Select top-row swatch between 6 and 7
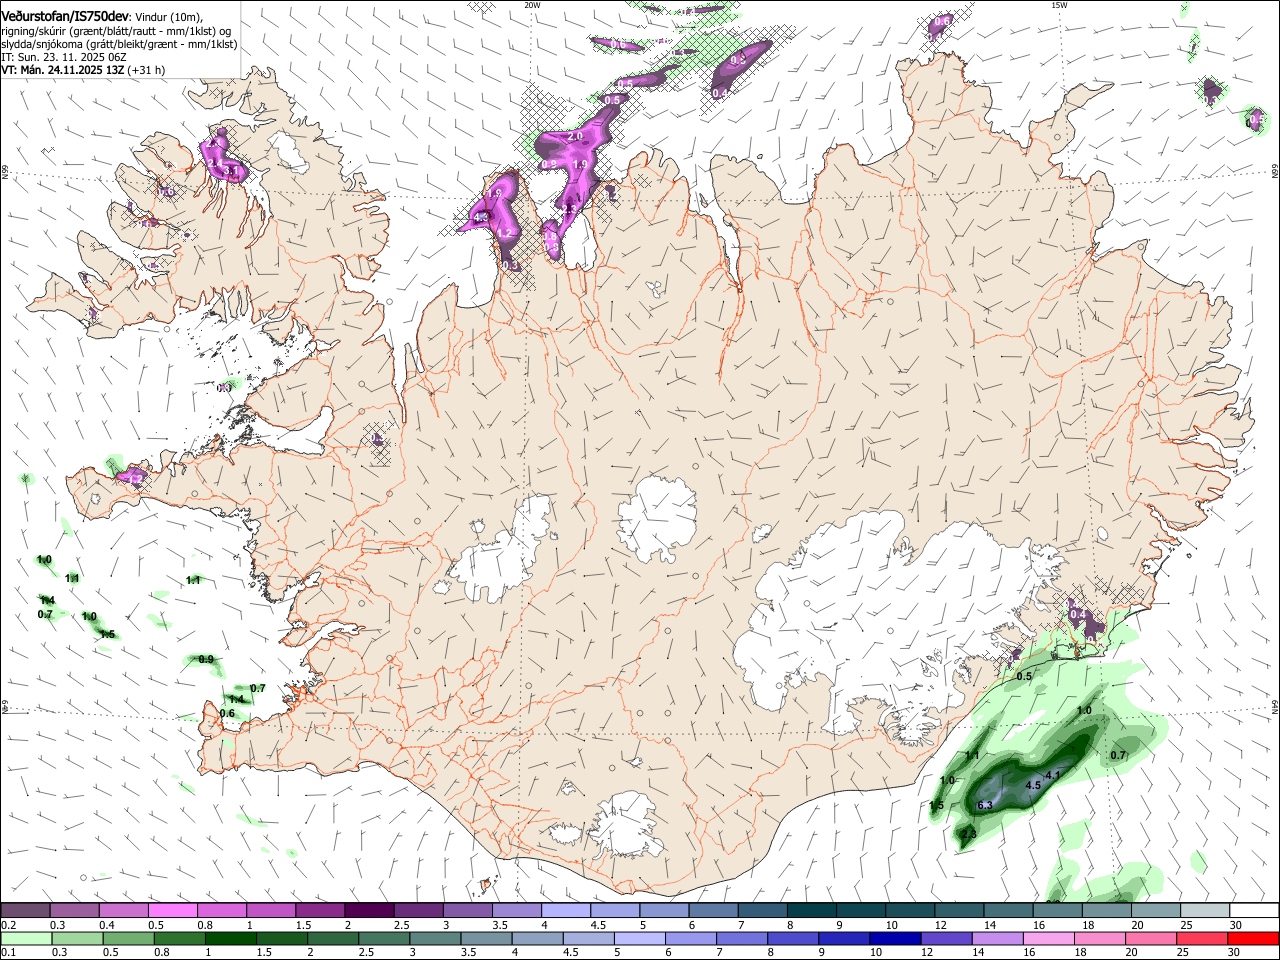This screenshot has width=1280, height=960. pyautogui.click(x=714, y=910)
